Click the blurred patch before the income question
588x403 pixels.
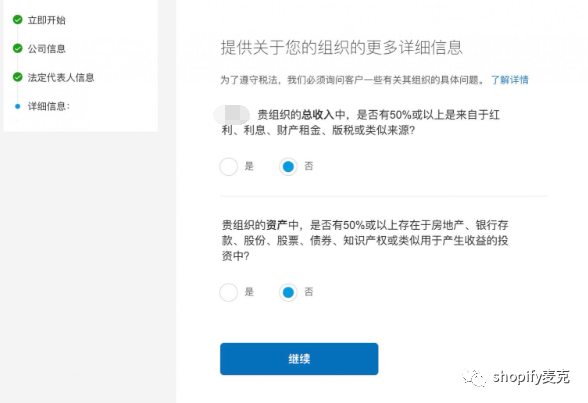(231, 115)
